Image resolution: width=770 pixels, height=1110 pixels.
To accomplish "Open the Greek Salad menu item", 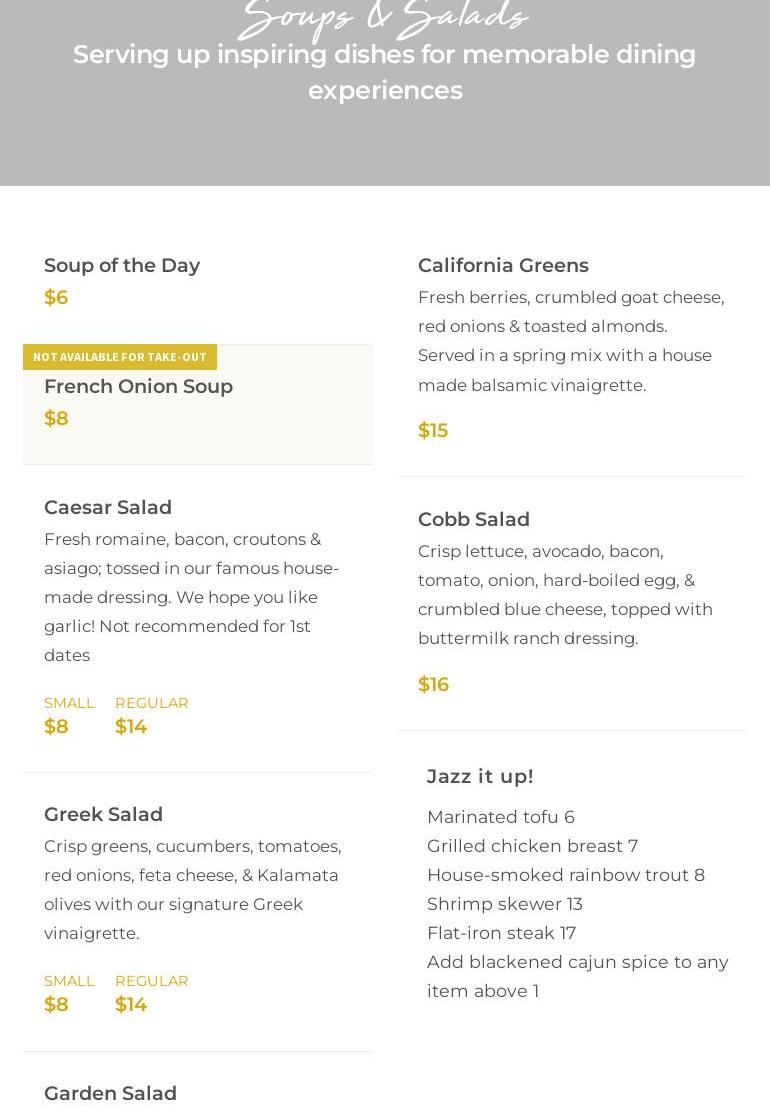I will pyautogui.click(x=103, y=814).
